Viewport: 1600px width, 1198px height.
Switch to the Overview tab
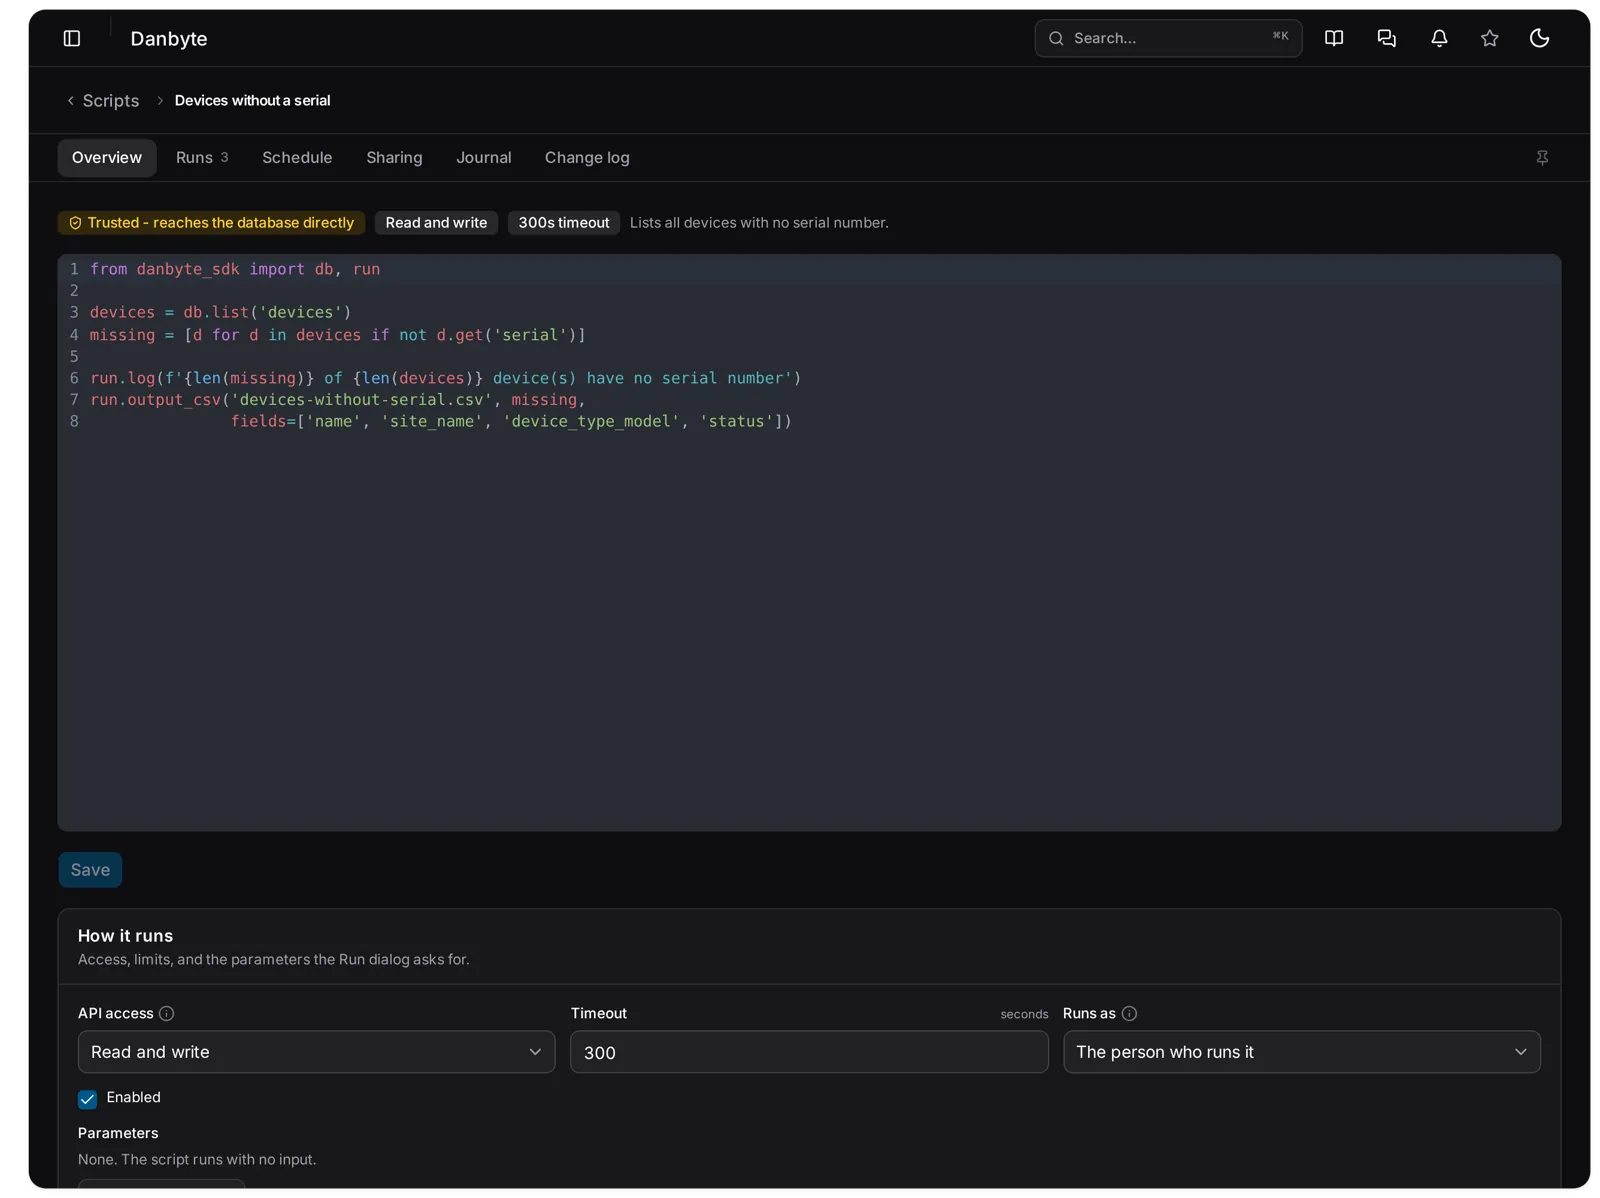(107, 158)
